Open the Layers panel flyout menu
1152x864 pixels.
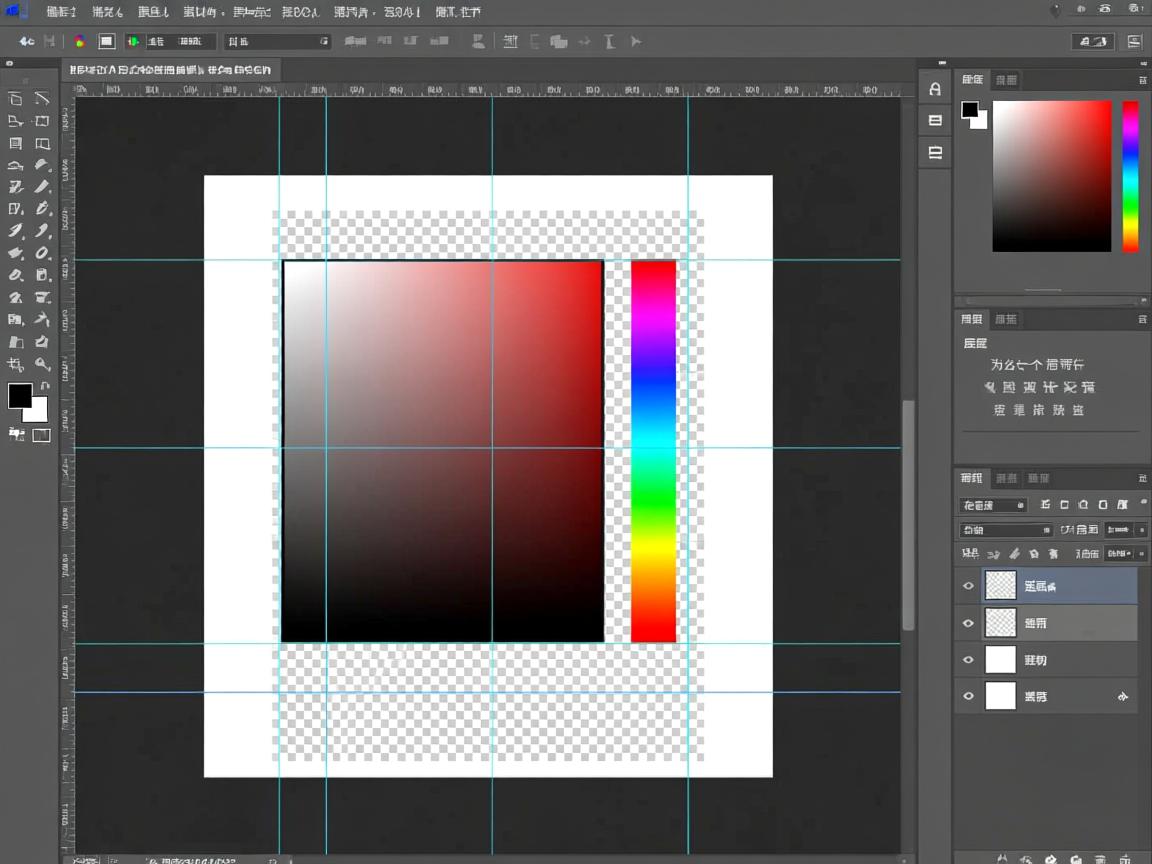coord(1142,479)
